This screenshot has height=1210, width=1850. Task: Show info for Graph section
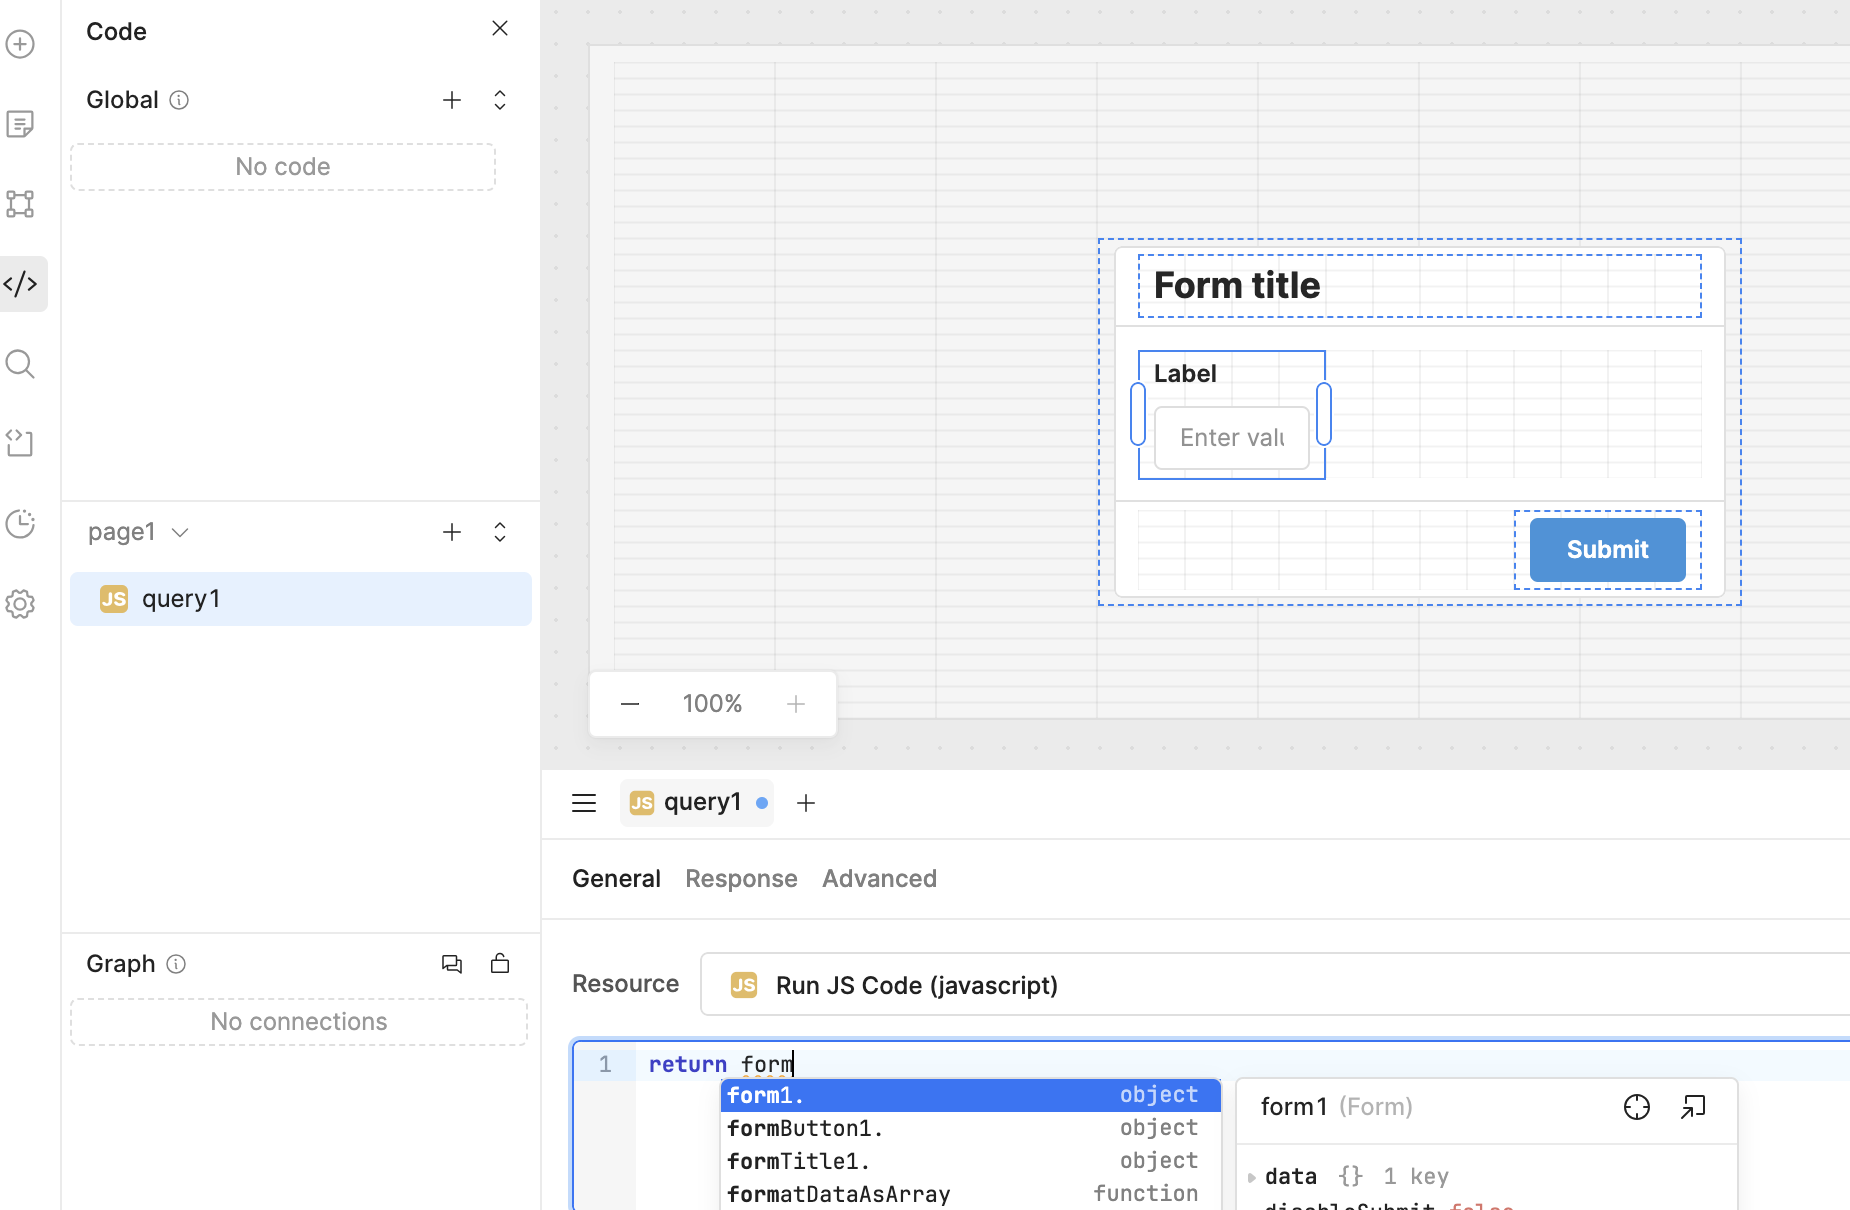pos(176,964)
